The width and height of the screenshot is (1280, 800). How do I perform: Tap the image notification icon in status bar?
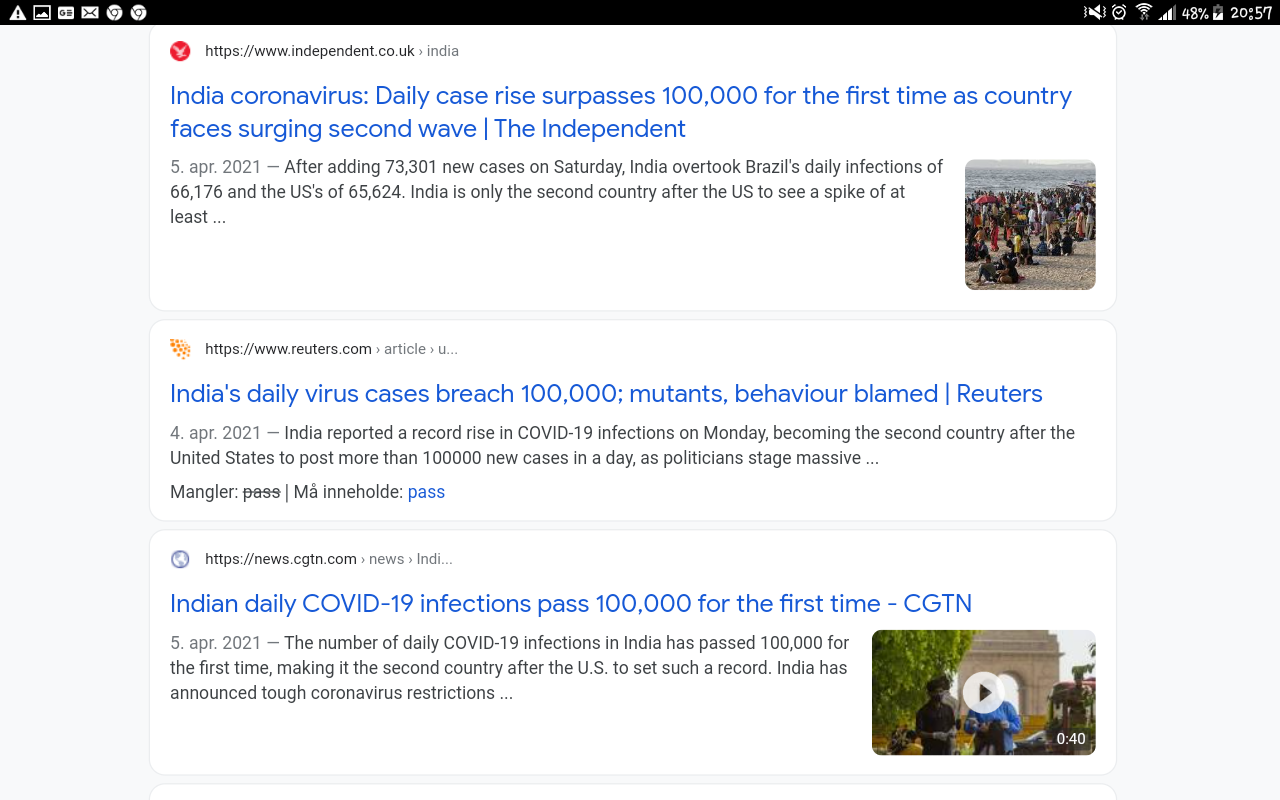click(x=42, y=12)
